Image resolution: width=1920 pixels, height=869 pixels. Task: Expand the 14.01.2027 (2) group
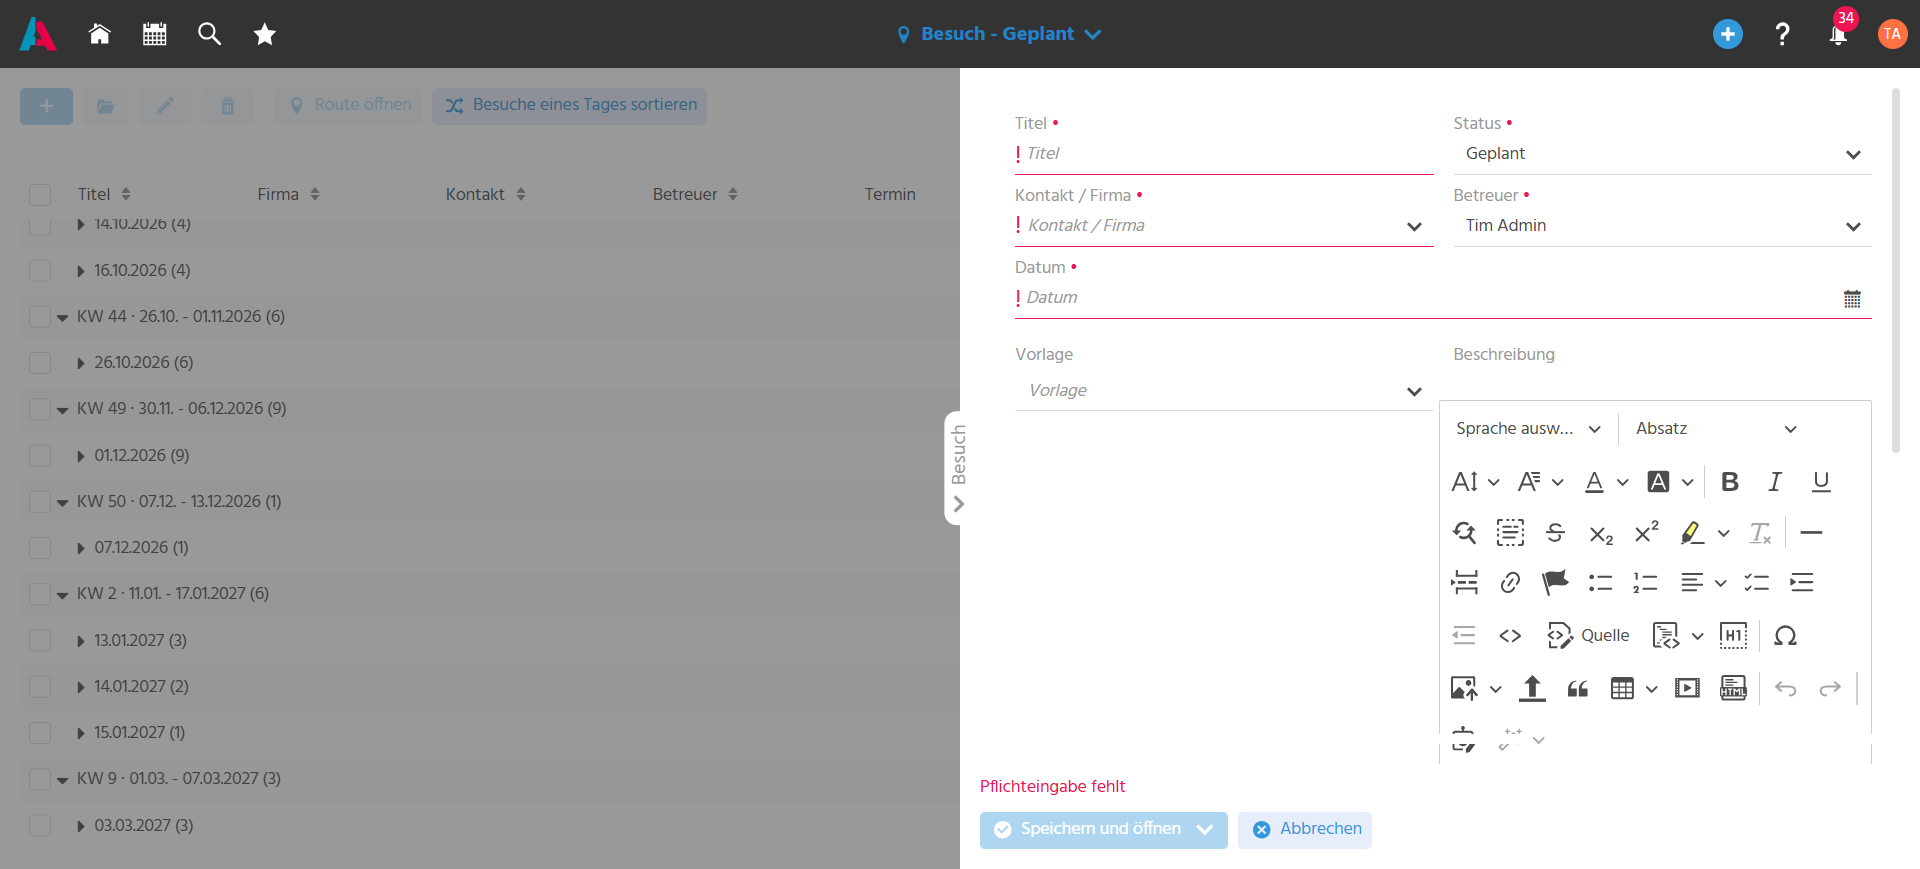point(81,687)
